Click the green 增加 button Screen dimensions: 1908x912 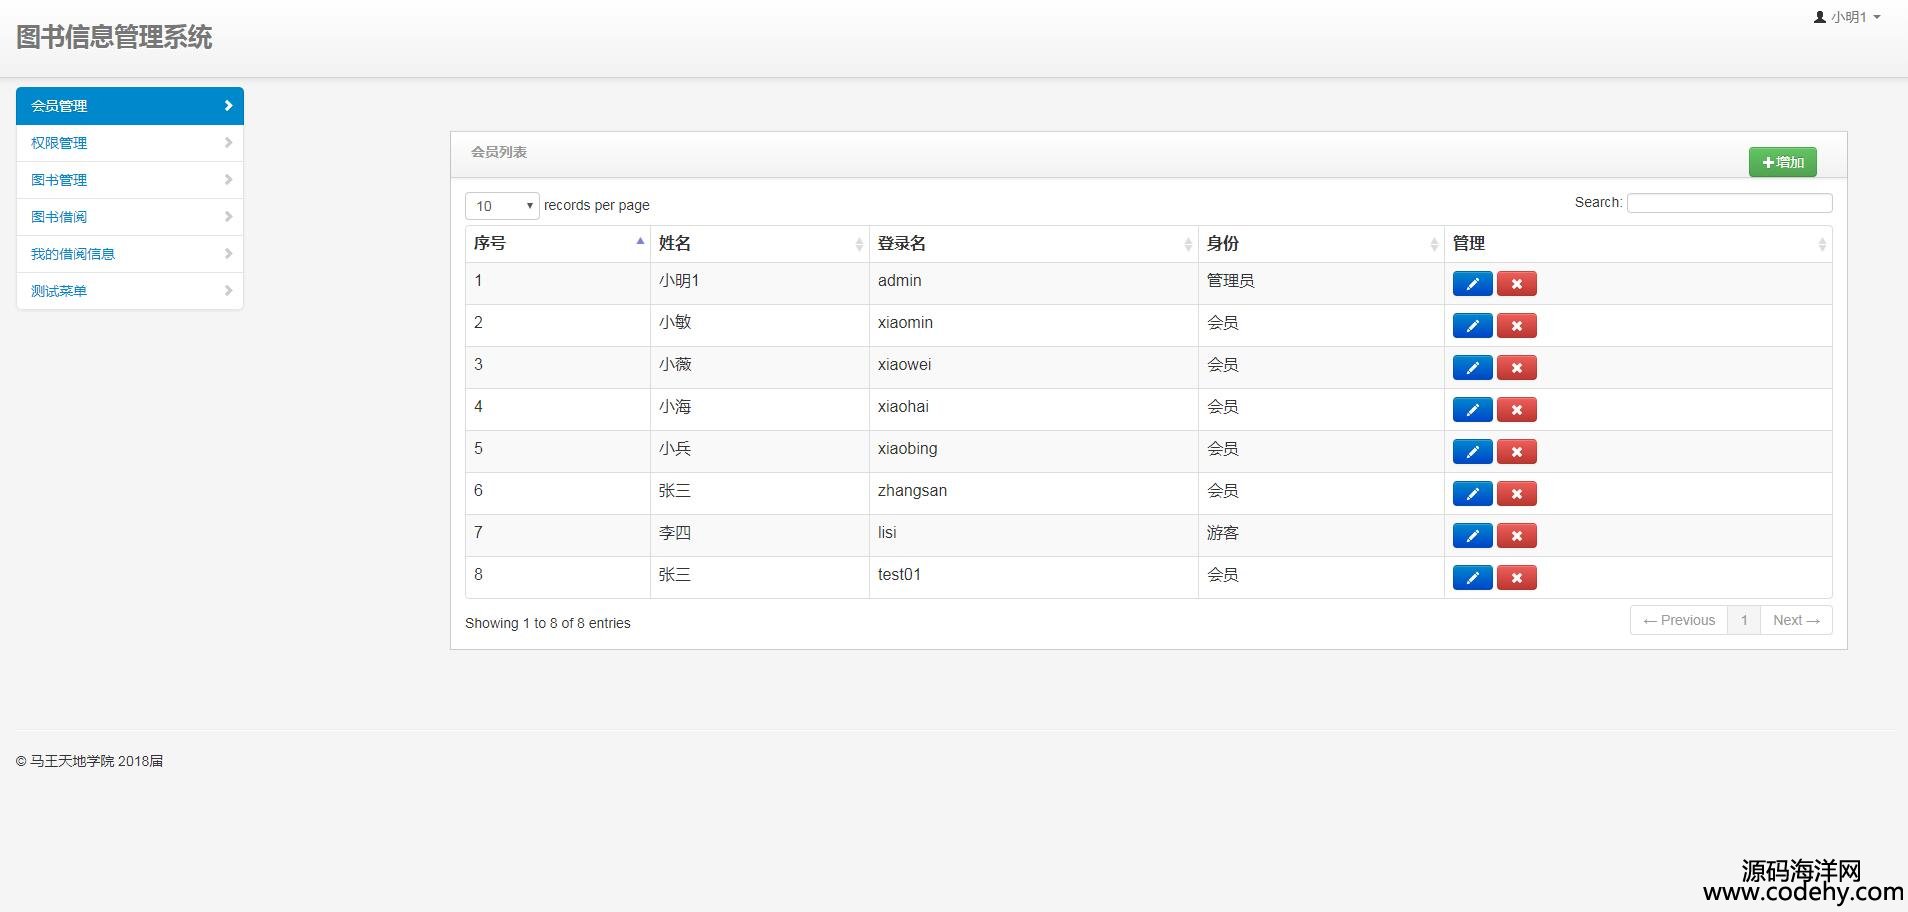1782,162
